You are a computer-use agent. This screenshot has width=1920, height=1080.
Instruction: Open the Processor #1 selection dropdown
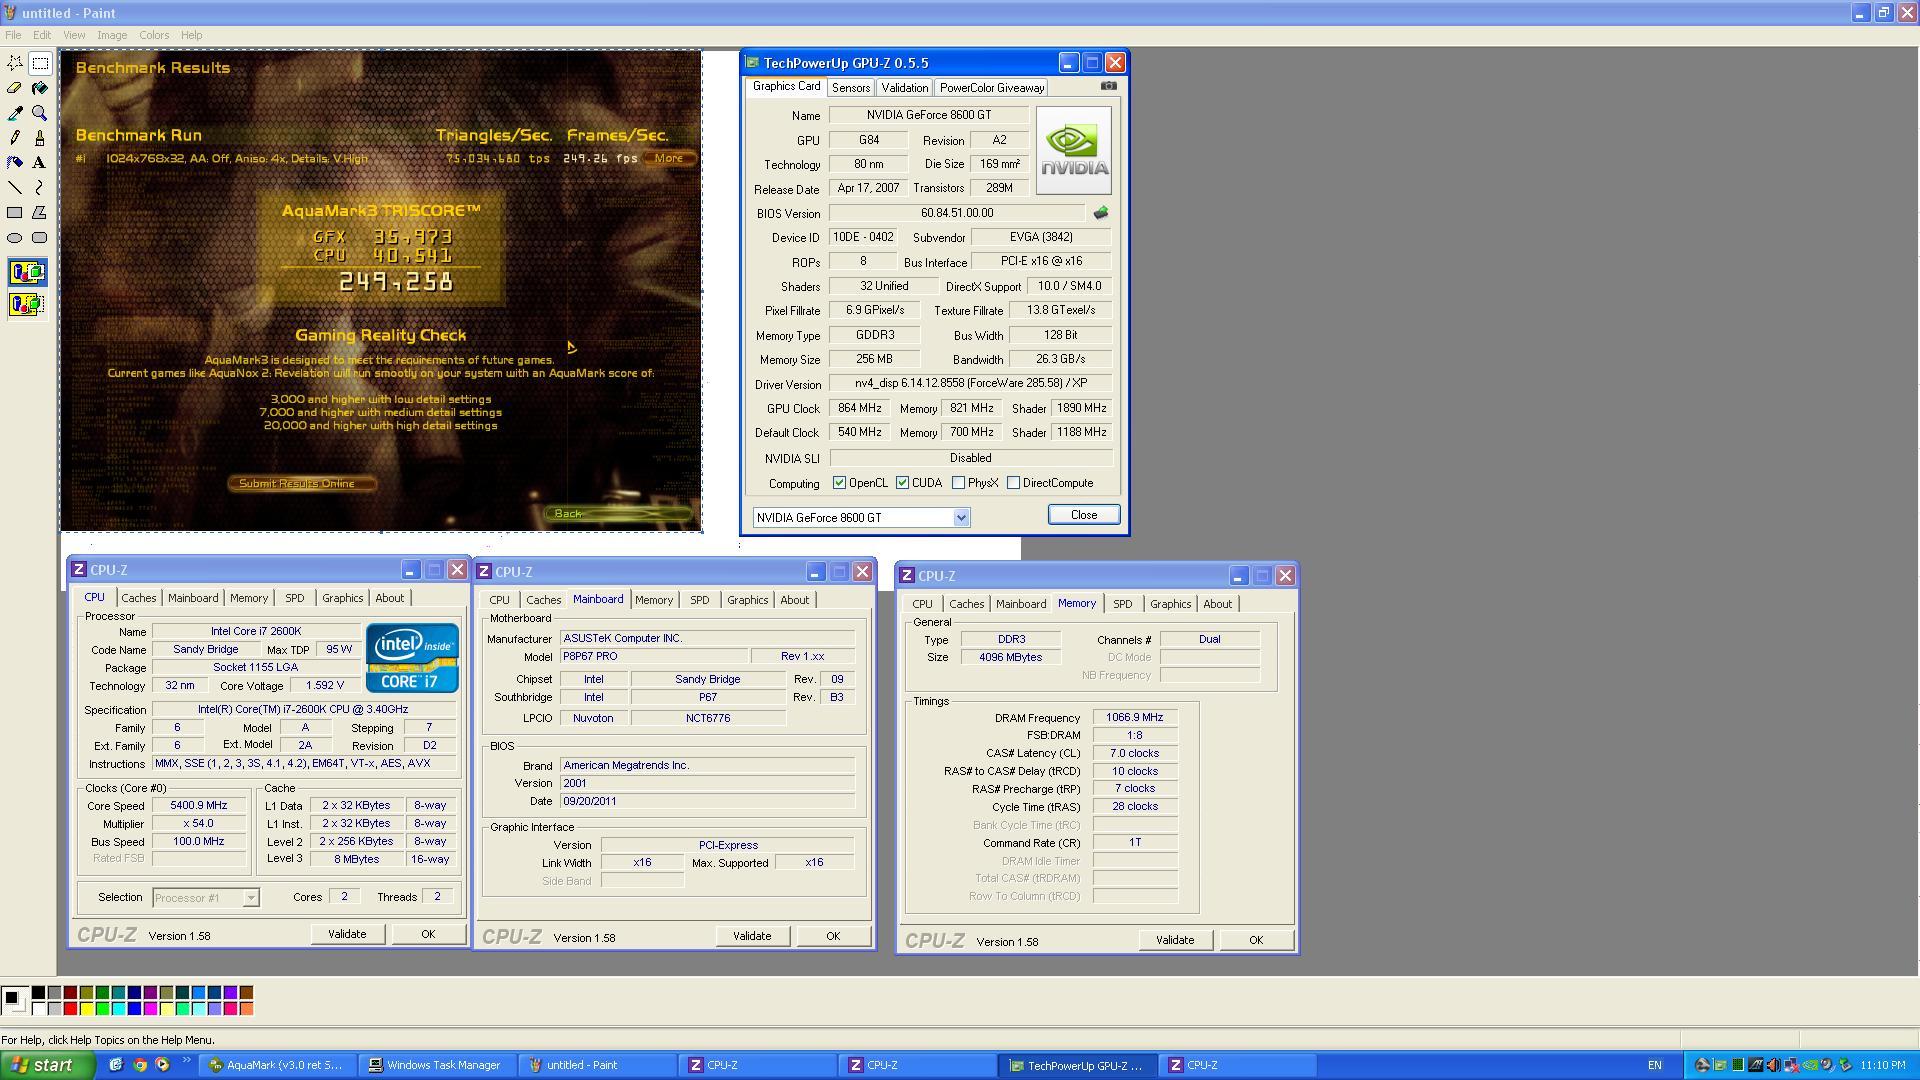click(251, 898)
